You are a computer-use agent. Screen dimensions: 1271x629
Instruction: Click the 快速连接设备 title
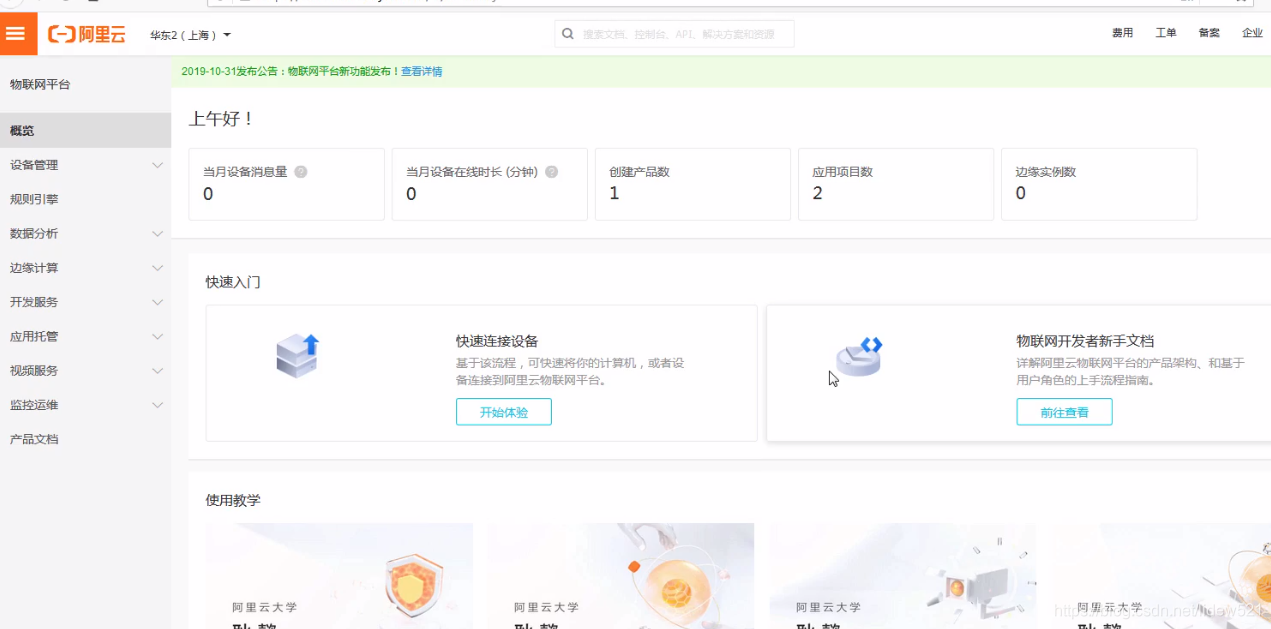click(497, 341)
